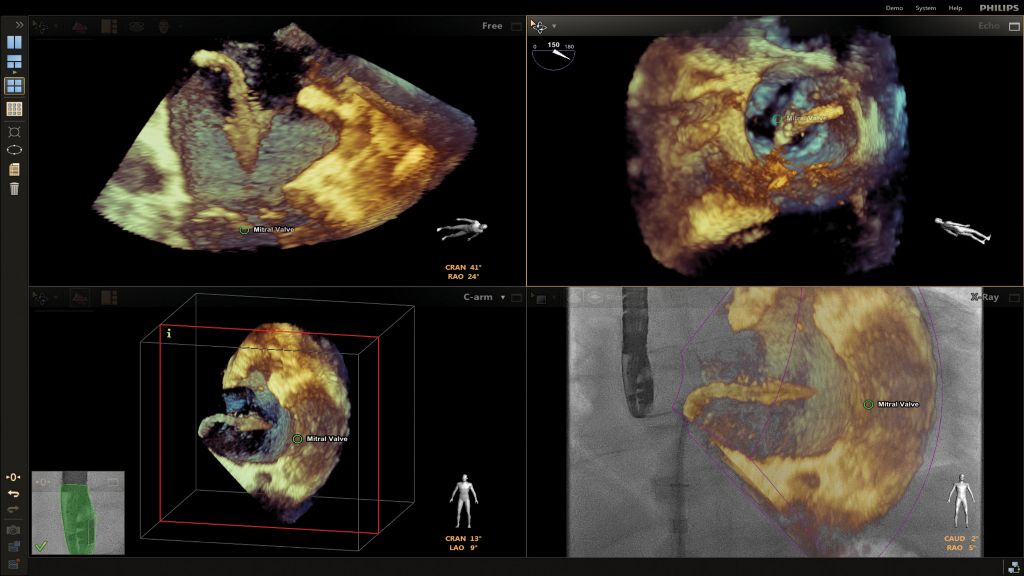Image resolution: width=1024 pixels, height=576 pixels.
Task: Open the multi-image grid overview layout
Action: 14,108
